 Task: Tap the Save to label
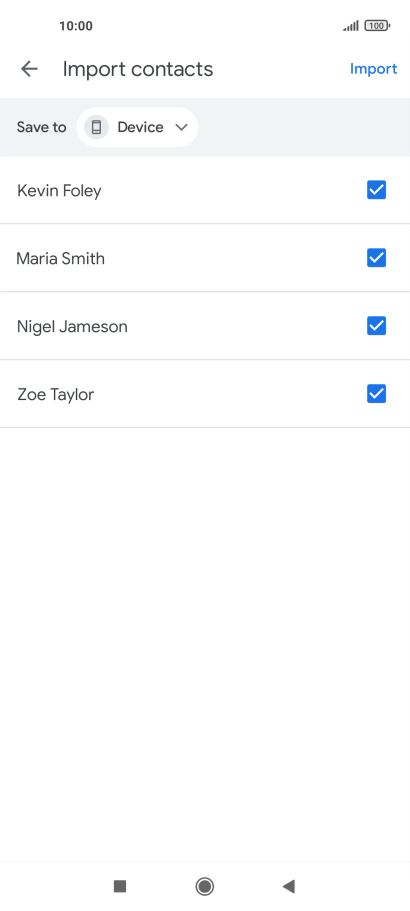tap(41, 127)
